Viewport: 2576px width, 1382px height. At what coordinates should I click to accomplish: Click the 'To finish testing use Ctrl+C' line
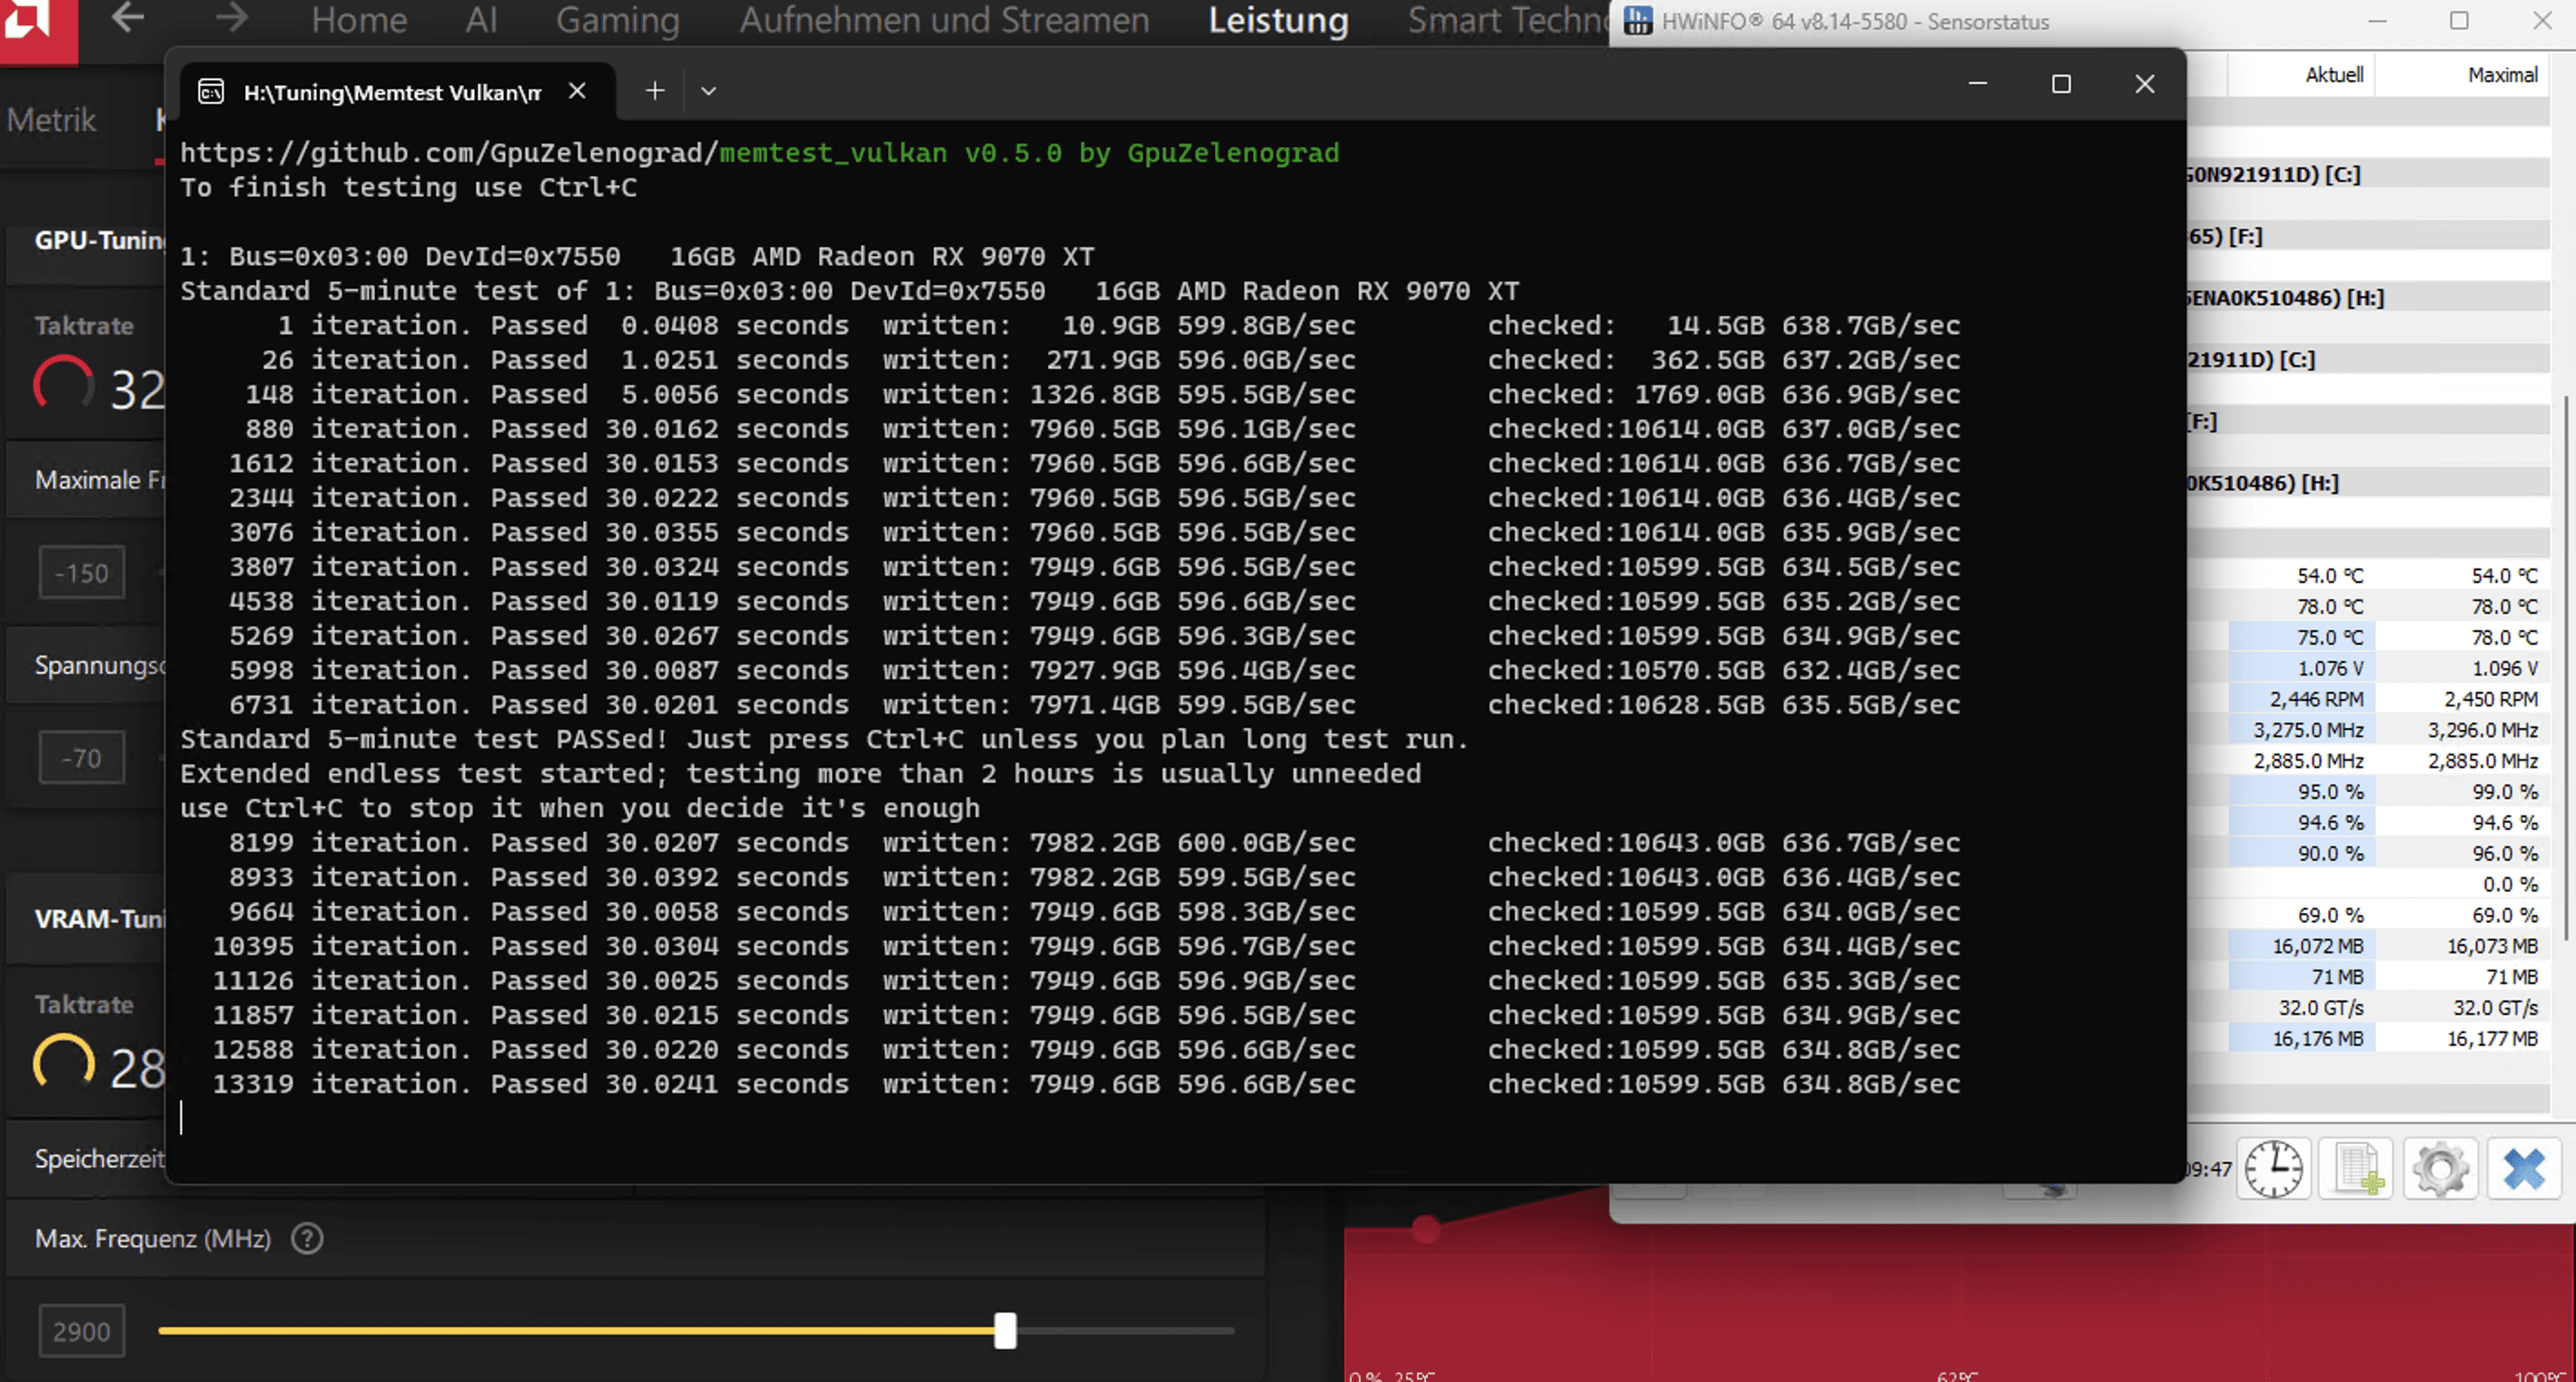click(x=408, y=188)
